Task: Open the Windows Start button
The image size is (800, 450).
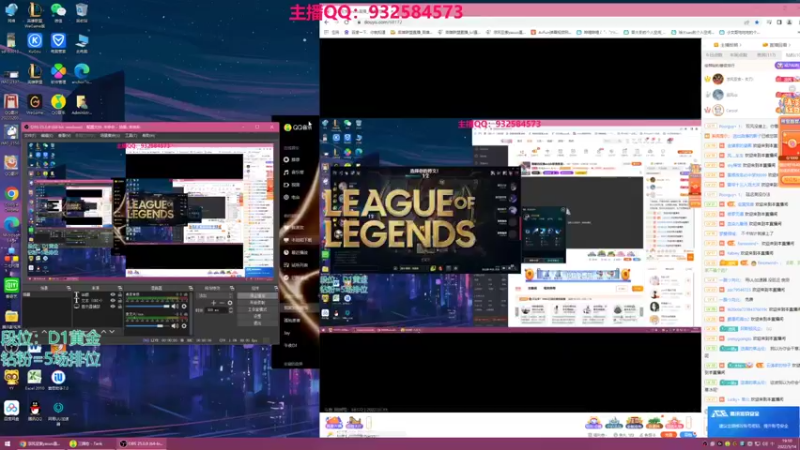Action: point(7,444)
